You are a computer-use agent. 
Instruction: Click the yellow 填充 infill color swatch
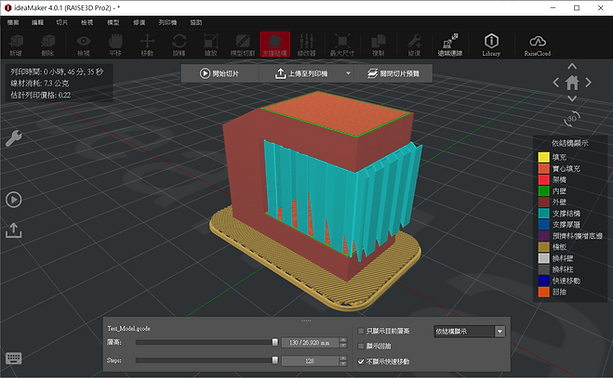[x=544, y=157]
